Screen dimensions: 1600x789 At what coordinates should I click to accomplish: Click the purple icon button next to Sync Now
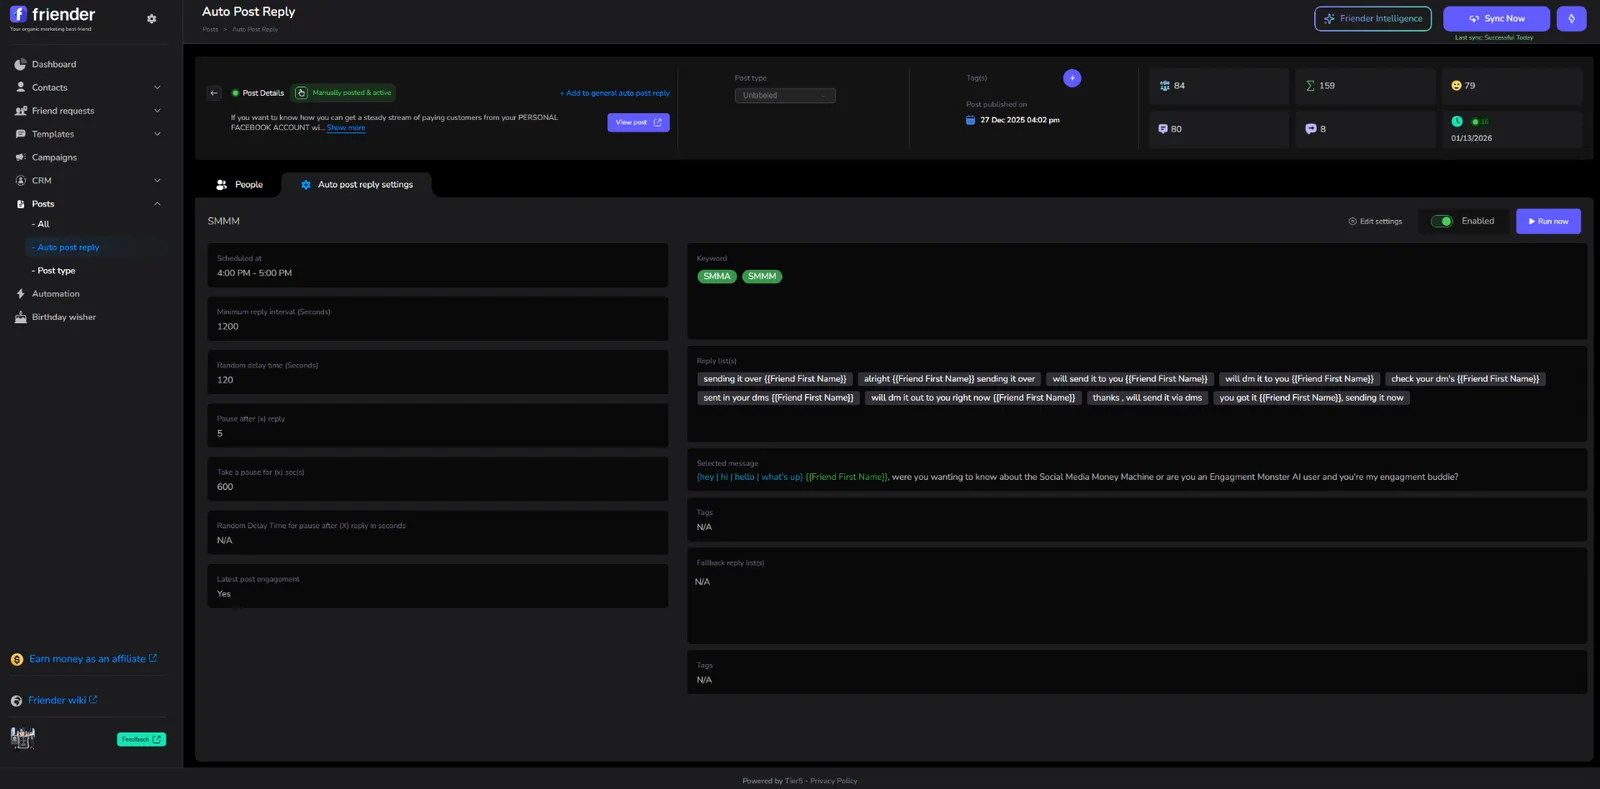tap(1571, 19)
